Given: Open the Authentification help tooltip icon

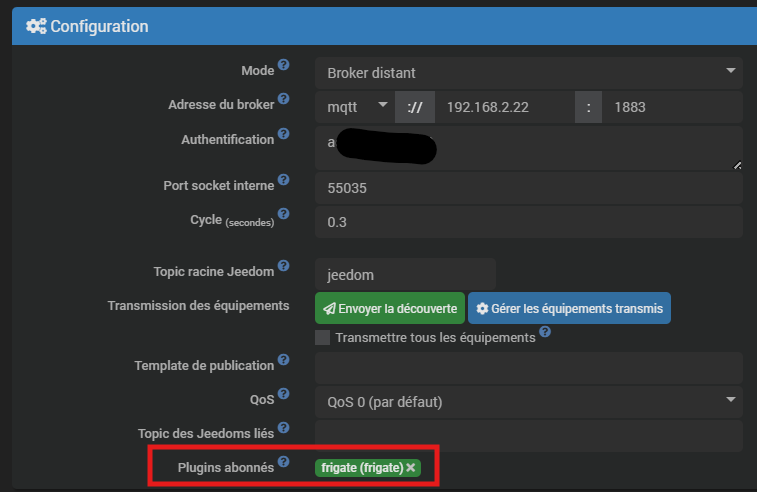Looking at the screenshot, I should point(283,134).
